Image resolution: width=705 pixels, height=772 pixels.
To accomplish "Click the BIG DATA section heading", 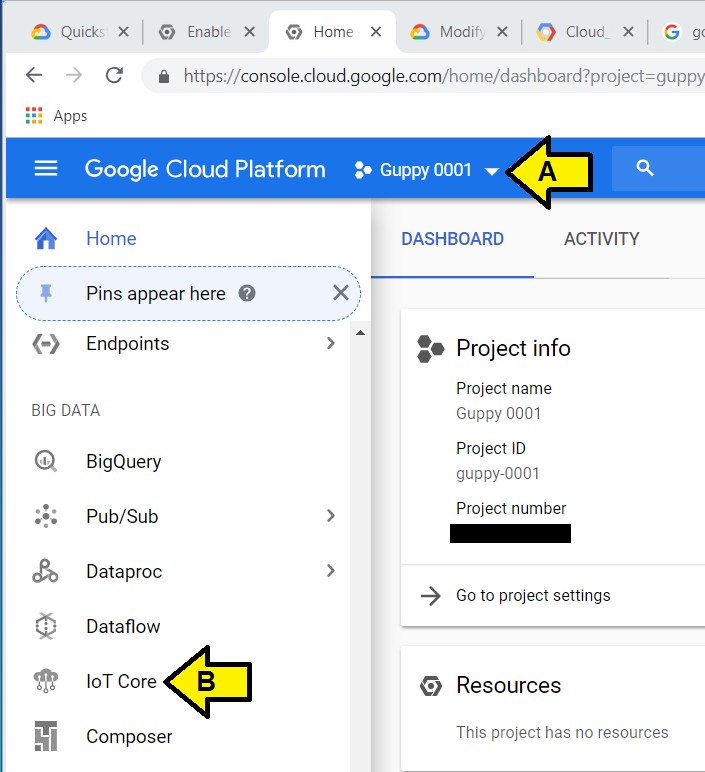I will click(66, 411).
